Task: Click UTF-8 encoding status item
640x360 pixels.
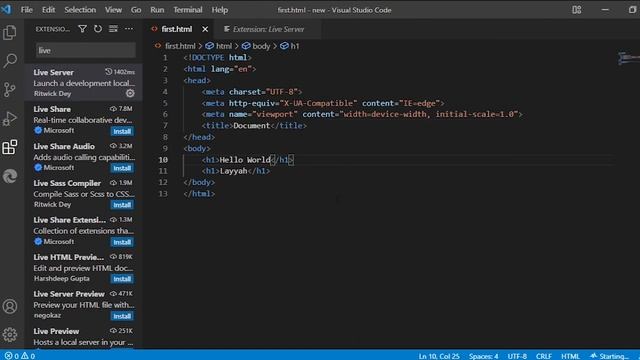Action: tap(517, 356)
